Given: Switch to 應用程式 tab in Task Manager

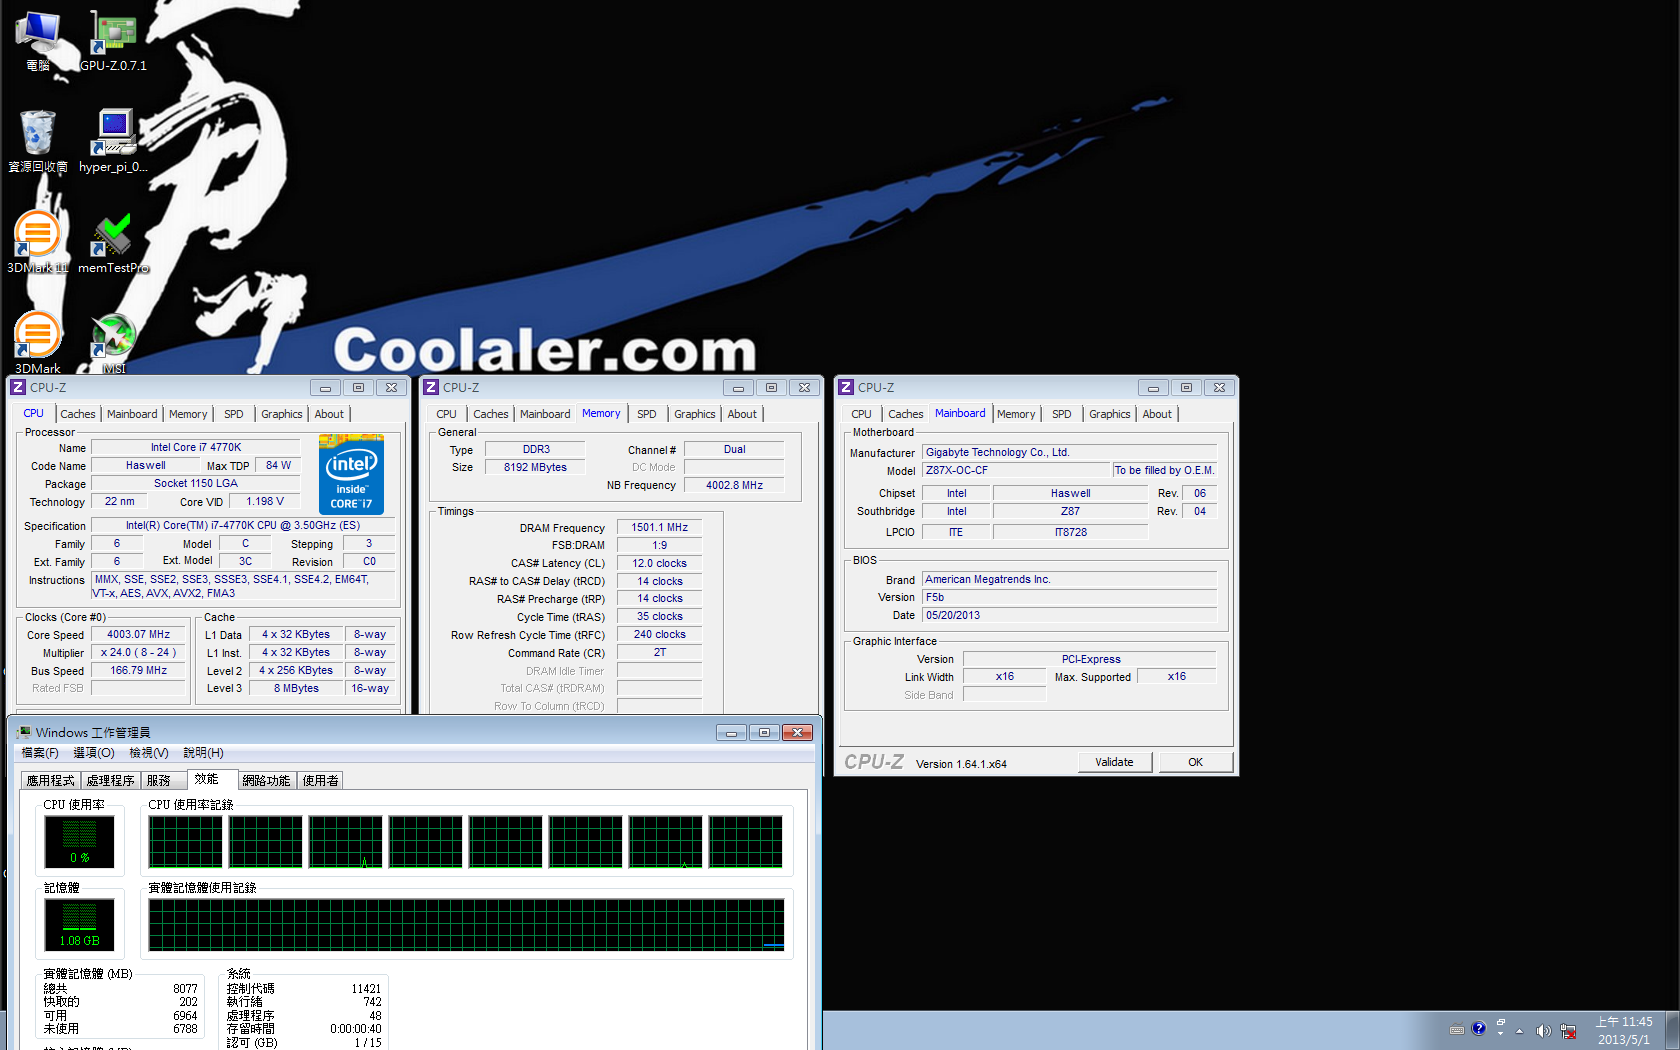Looking at the screenshot, I should pyautogui.click(x=51, y=780).
